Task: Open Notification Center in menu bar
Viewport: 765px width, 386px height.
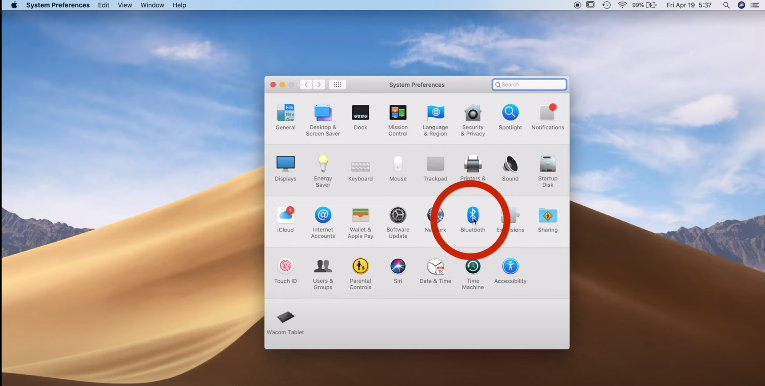Action: click(x=755, y=5)
